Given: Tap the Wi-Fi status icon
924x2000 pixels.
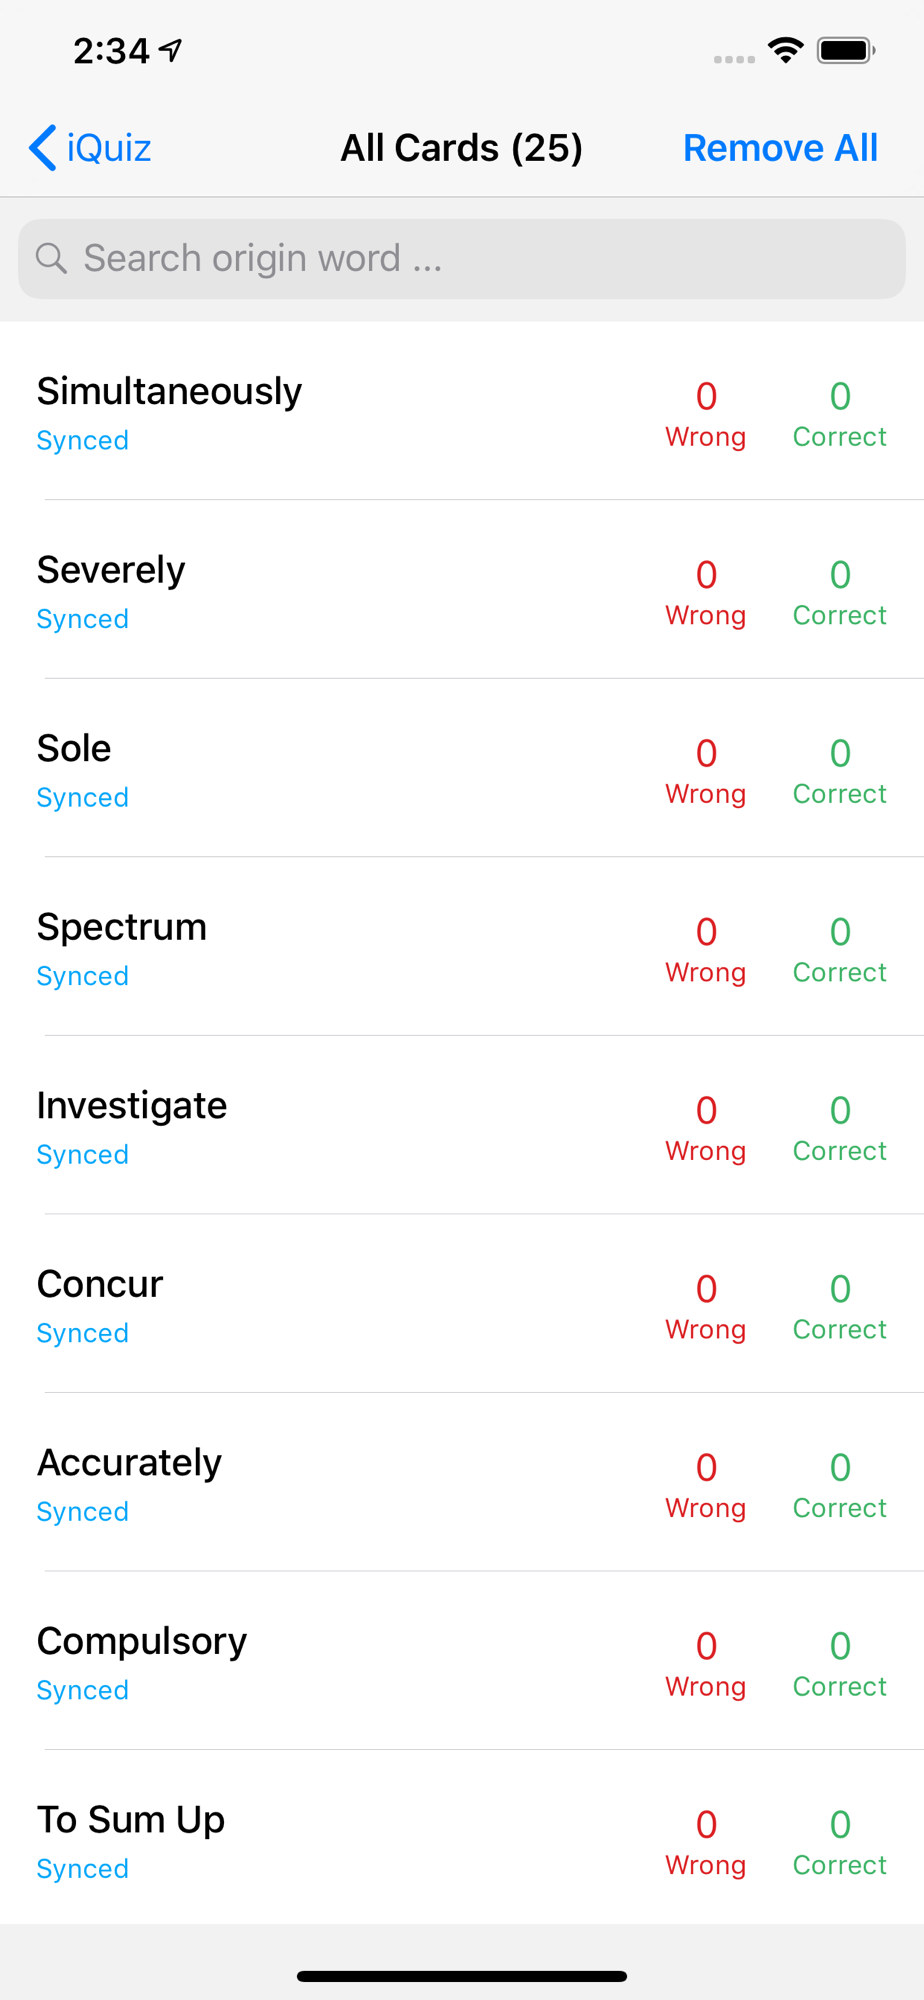Looking at the screenshot, I should click(x=786, y=50).
